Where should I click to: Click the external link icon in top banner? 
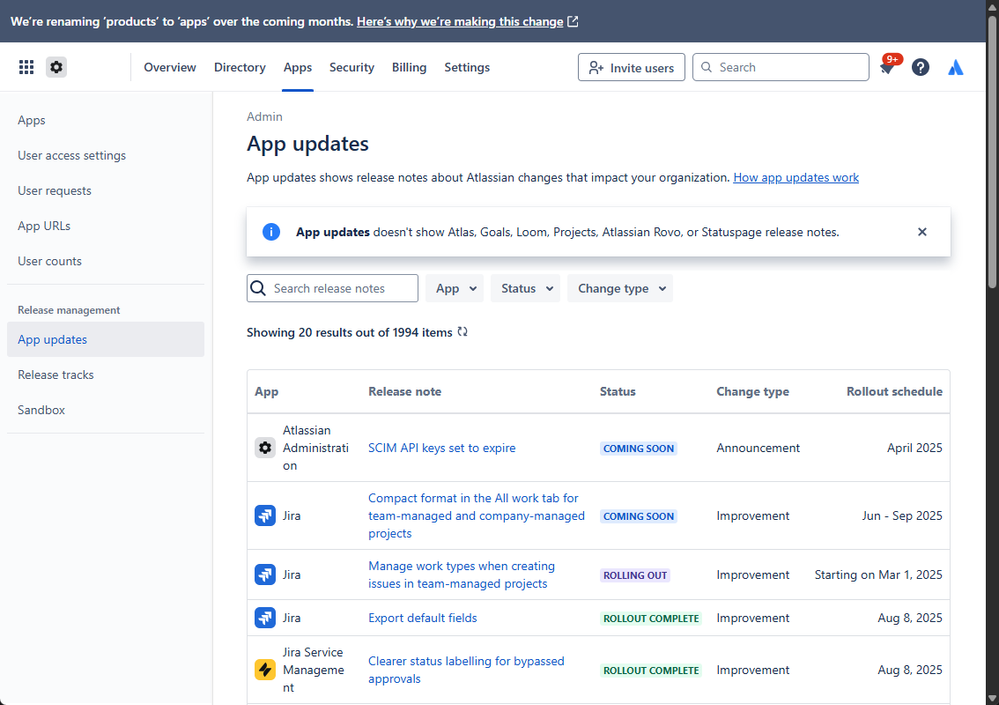573,22
